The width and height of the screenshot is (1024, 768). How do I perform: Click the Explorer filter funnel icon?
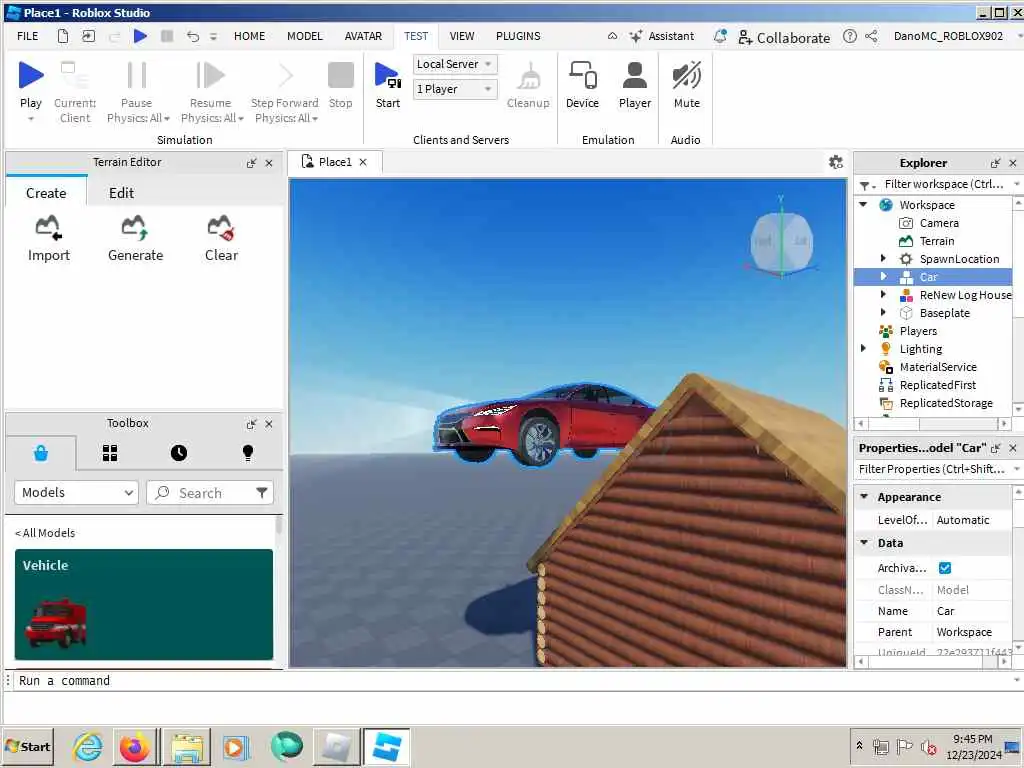pyautogui.click(x=864, y=185)
